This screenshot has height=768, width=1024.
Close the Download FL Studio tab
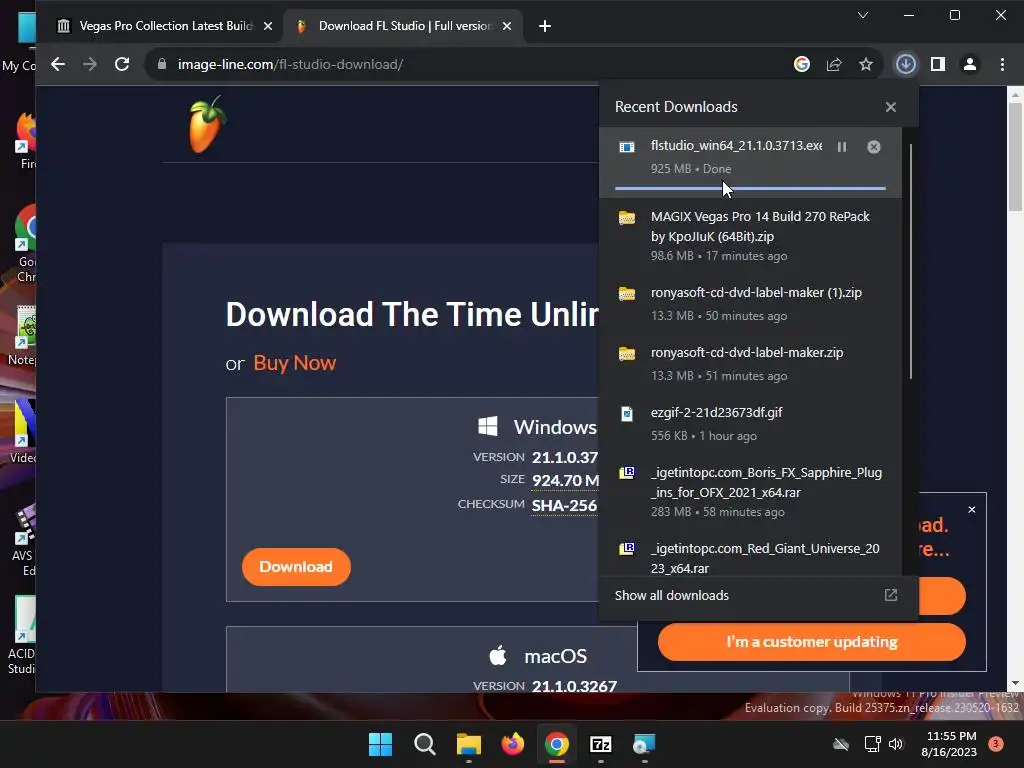click(507, 26)
